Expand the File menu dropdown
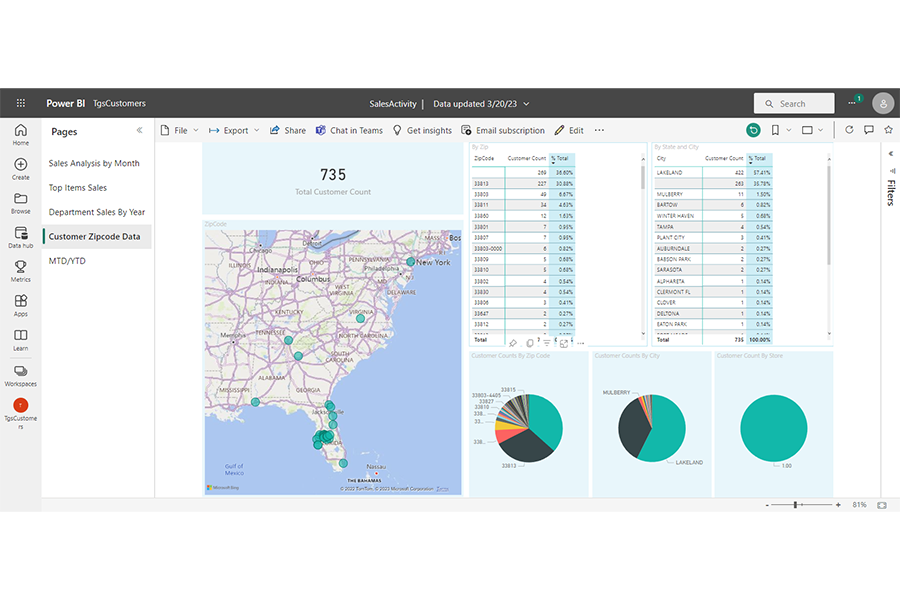Image resolution: width=900 pixels, height=600 pixels. pyautogui.click(x=180, y=130)
